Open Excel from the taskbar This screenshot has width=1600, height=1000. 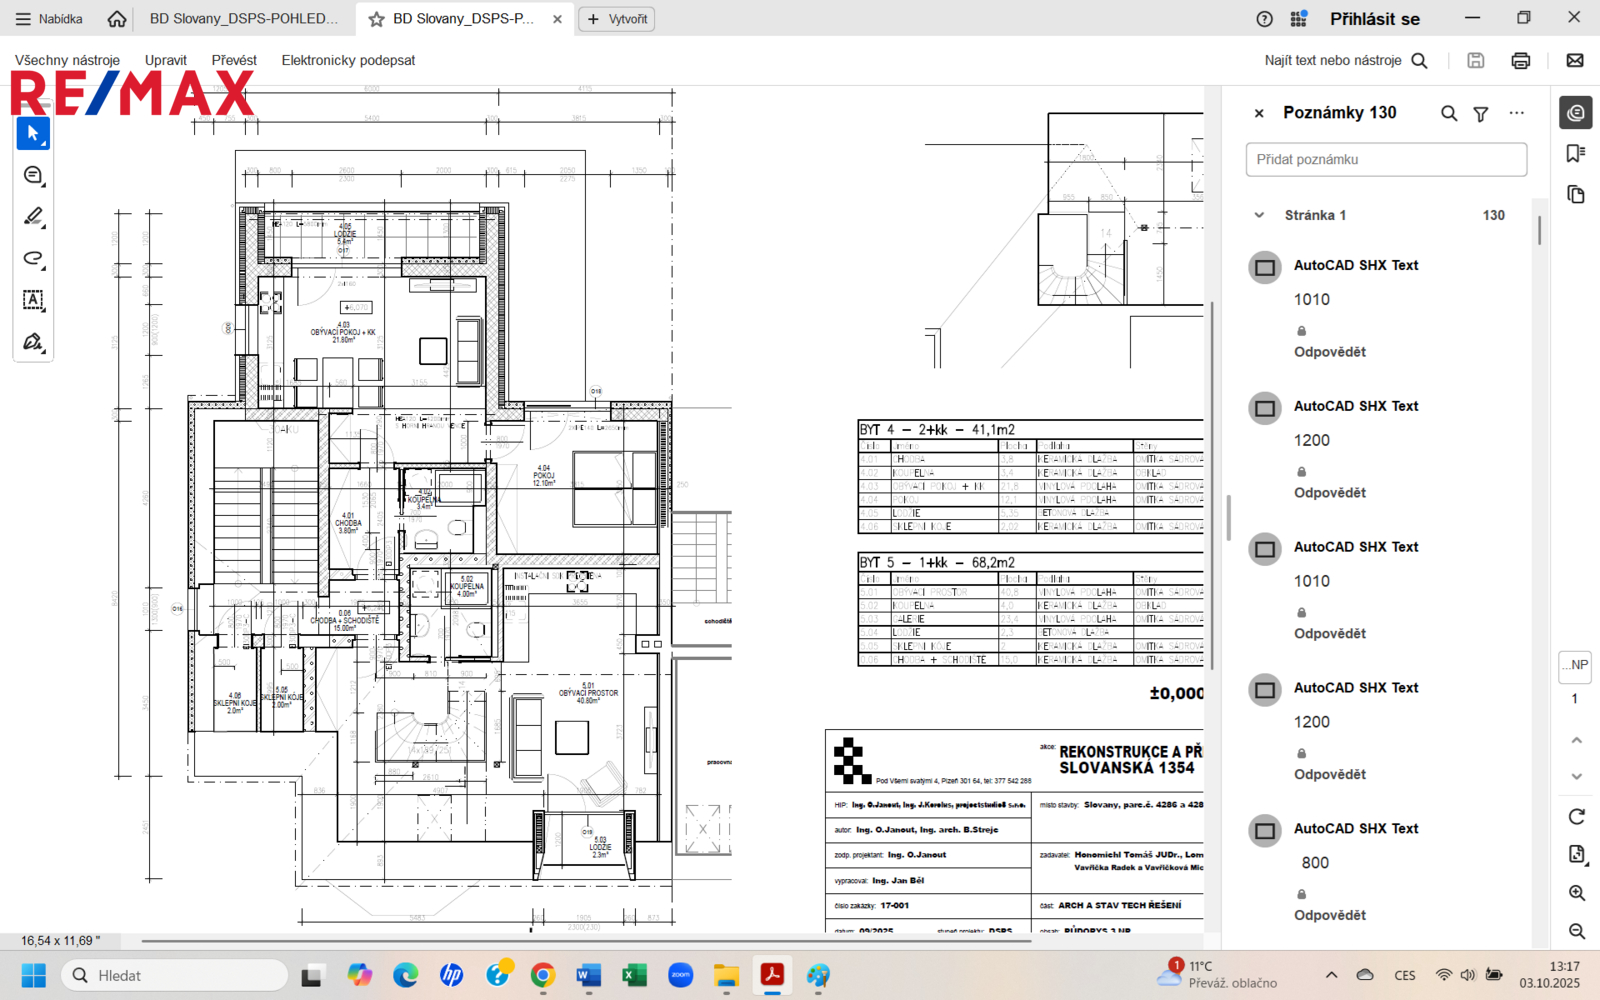634,975
